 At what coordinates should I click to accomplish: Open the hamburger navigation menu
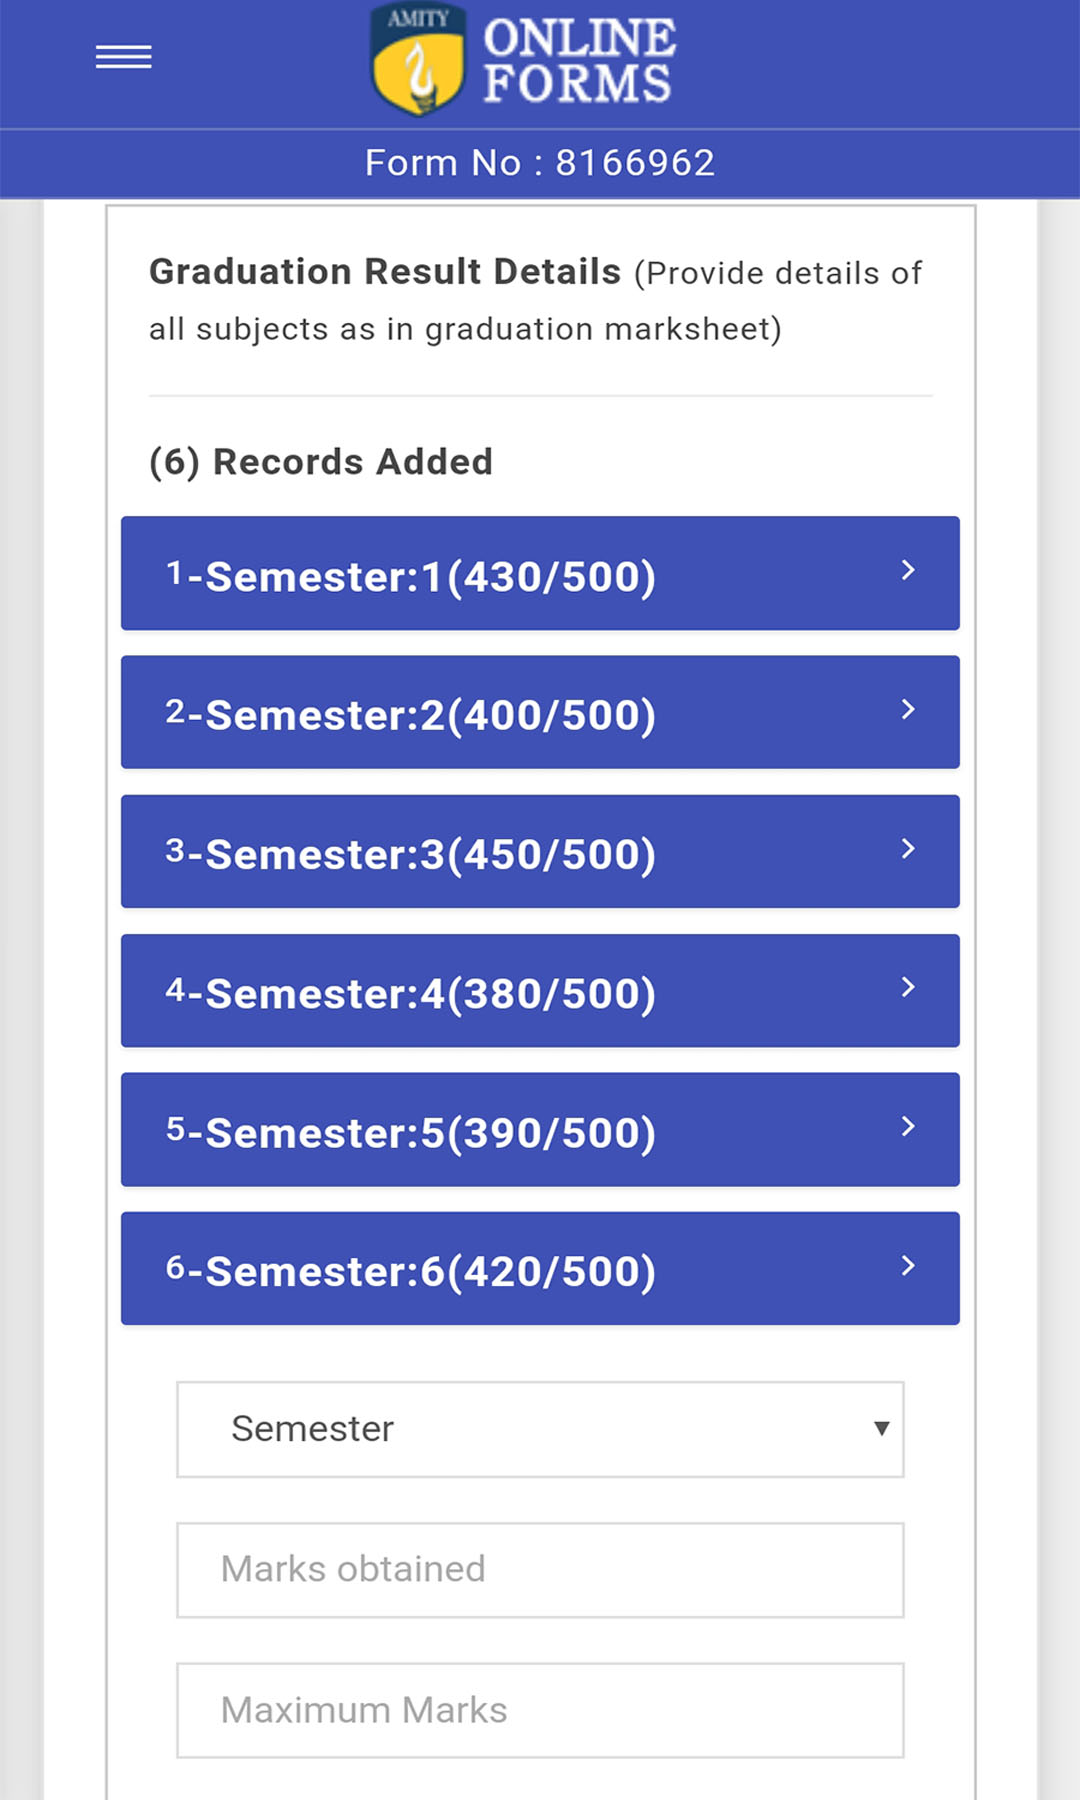(x=123, y=58)
